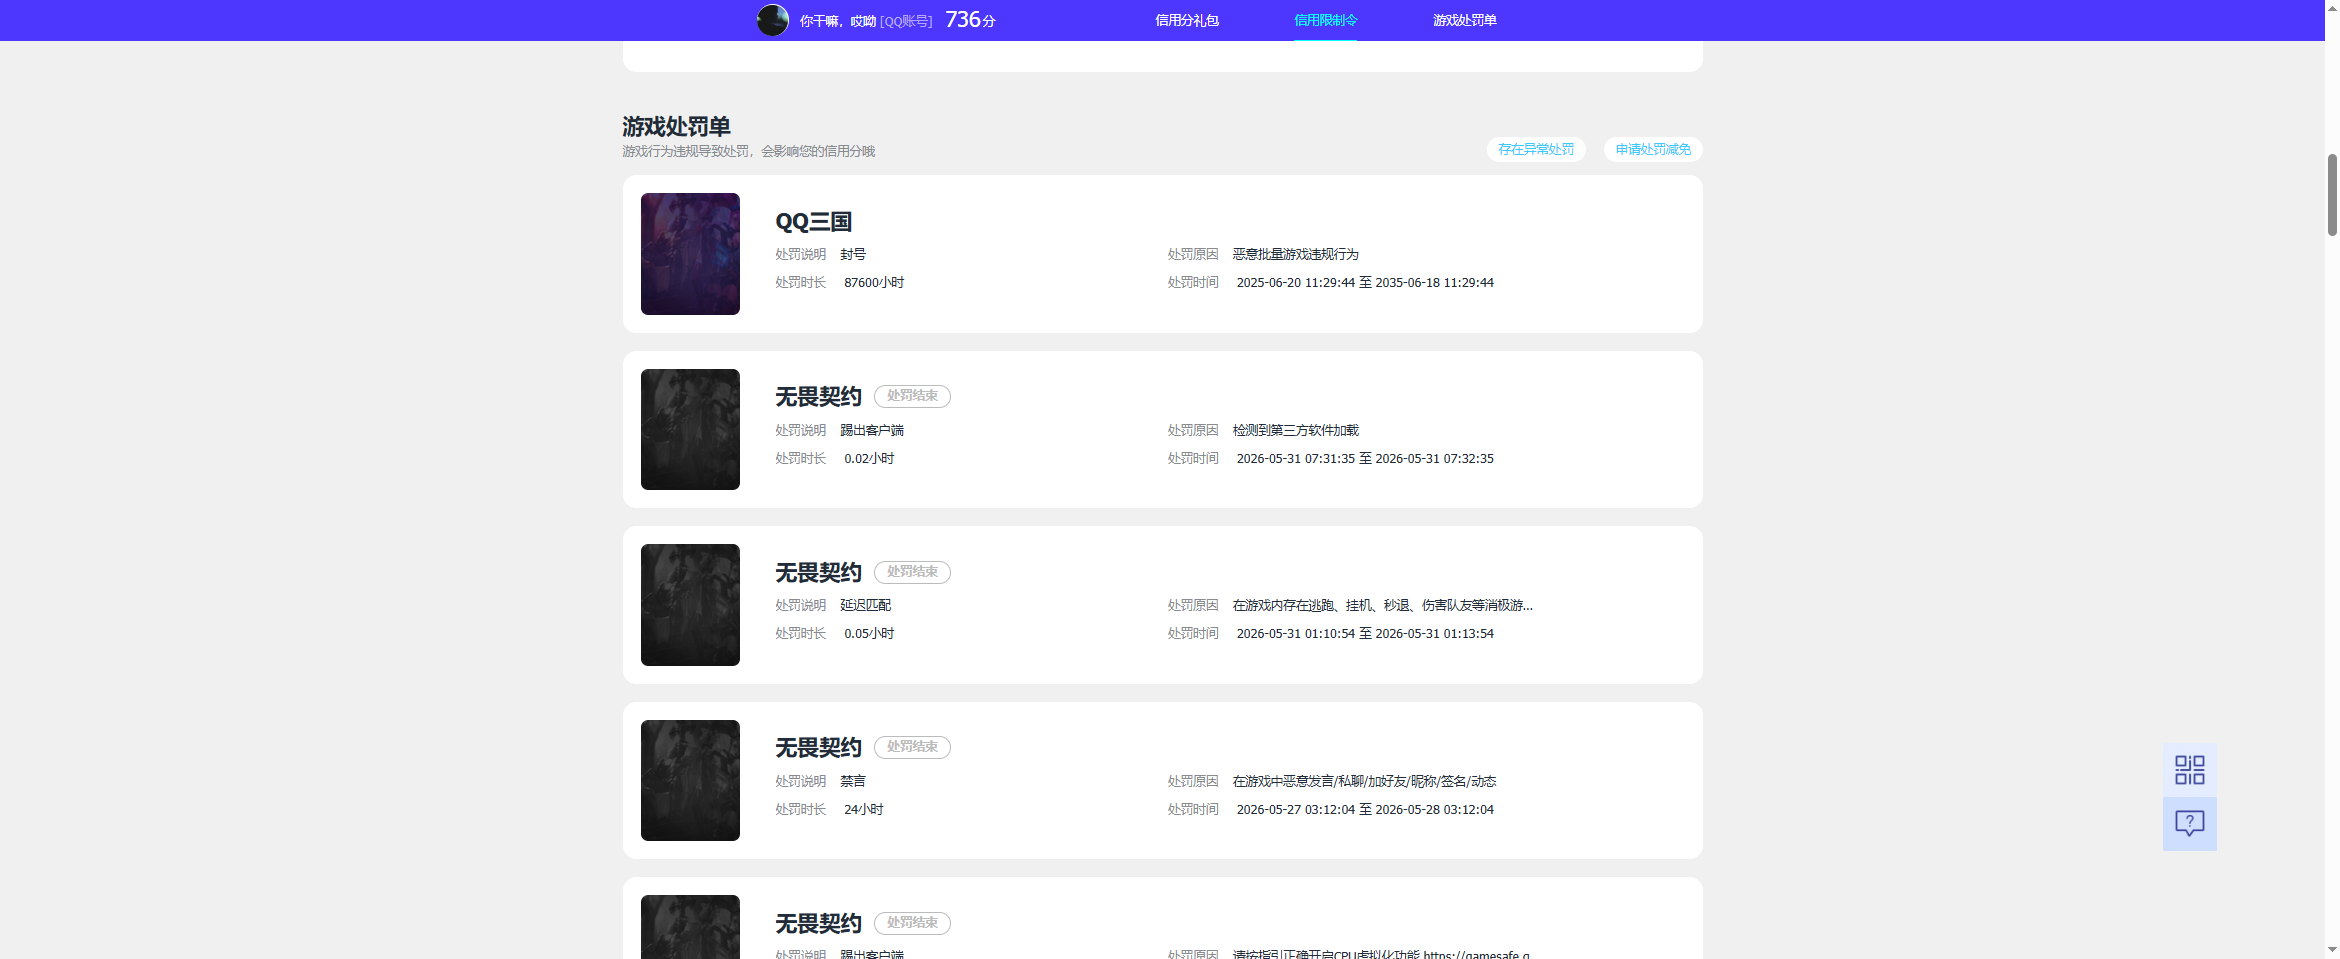Click the vertical page scrollbar thumb
This screenshot has height=959, width=2340.
[2332, 195]
